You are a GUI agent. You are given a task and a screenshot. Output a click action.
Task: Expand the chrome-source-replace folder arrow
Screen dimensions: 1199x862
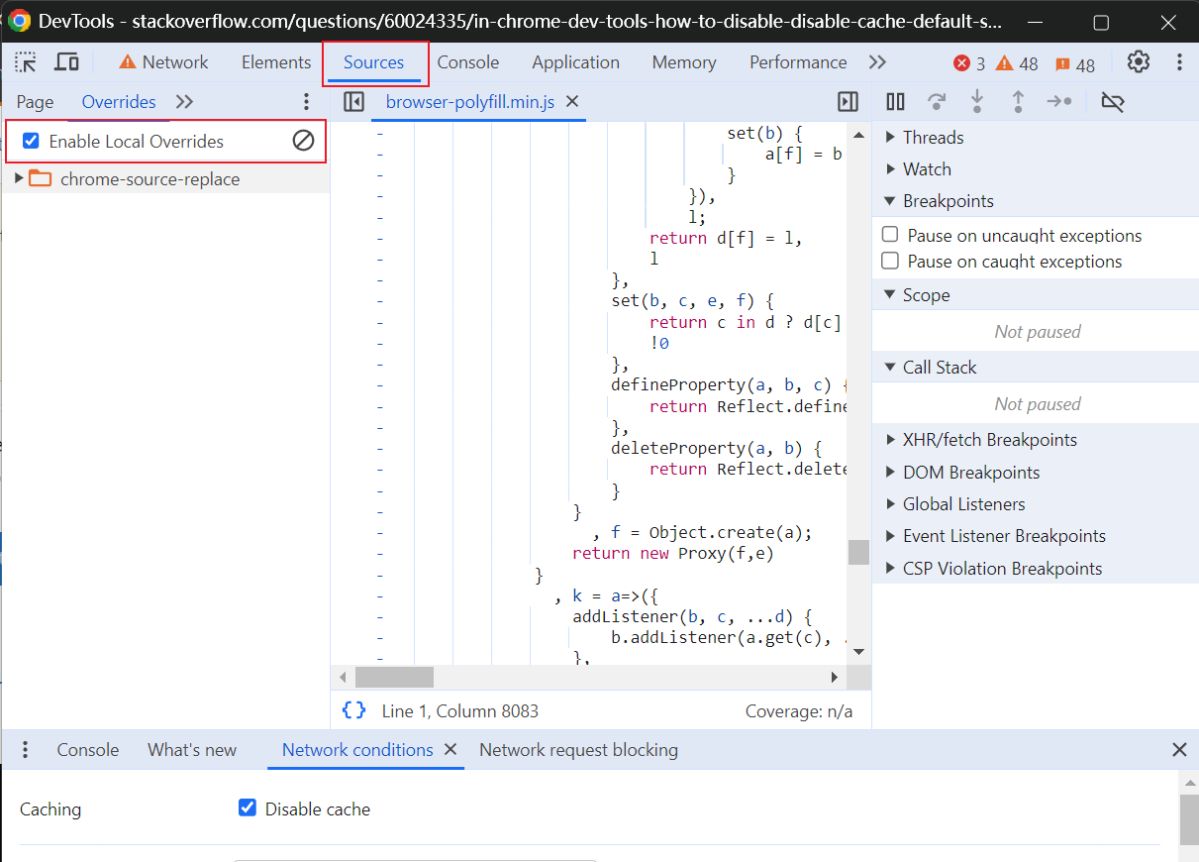point(18,178)
